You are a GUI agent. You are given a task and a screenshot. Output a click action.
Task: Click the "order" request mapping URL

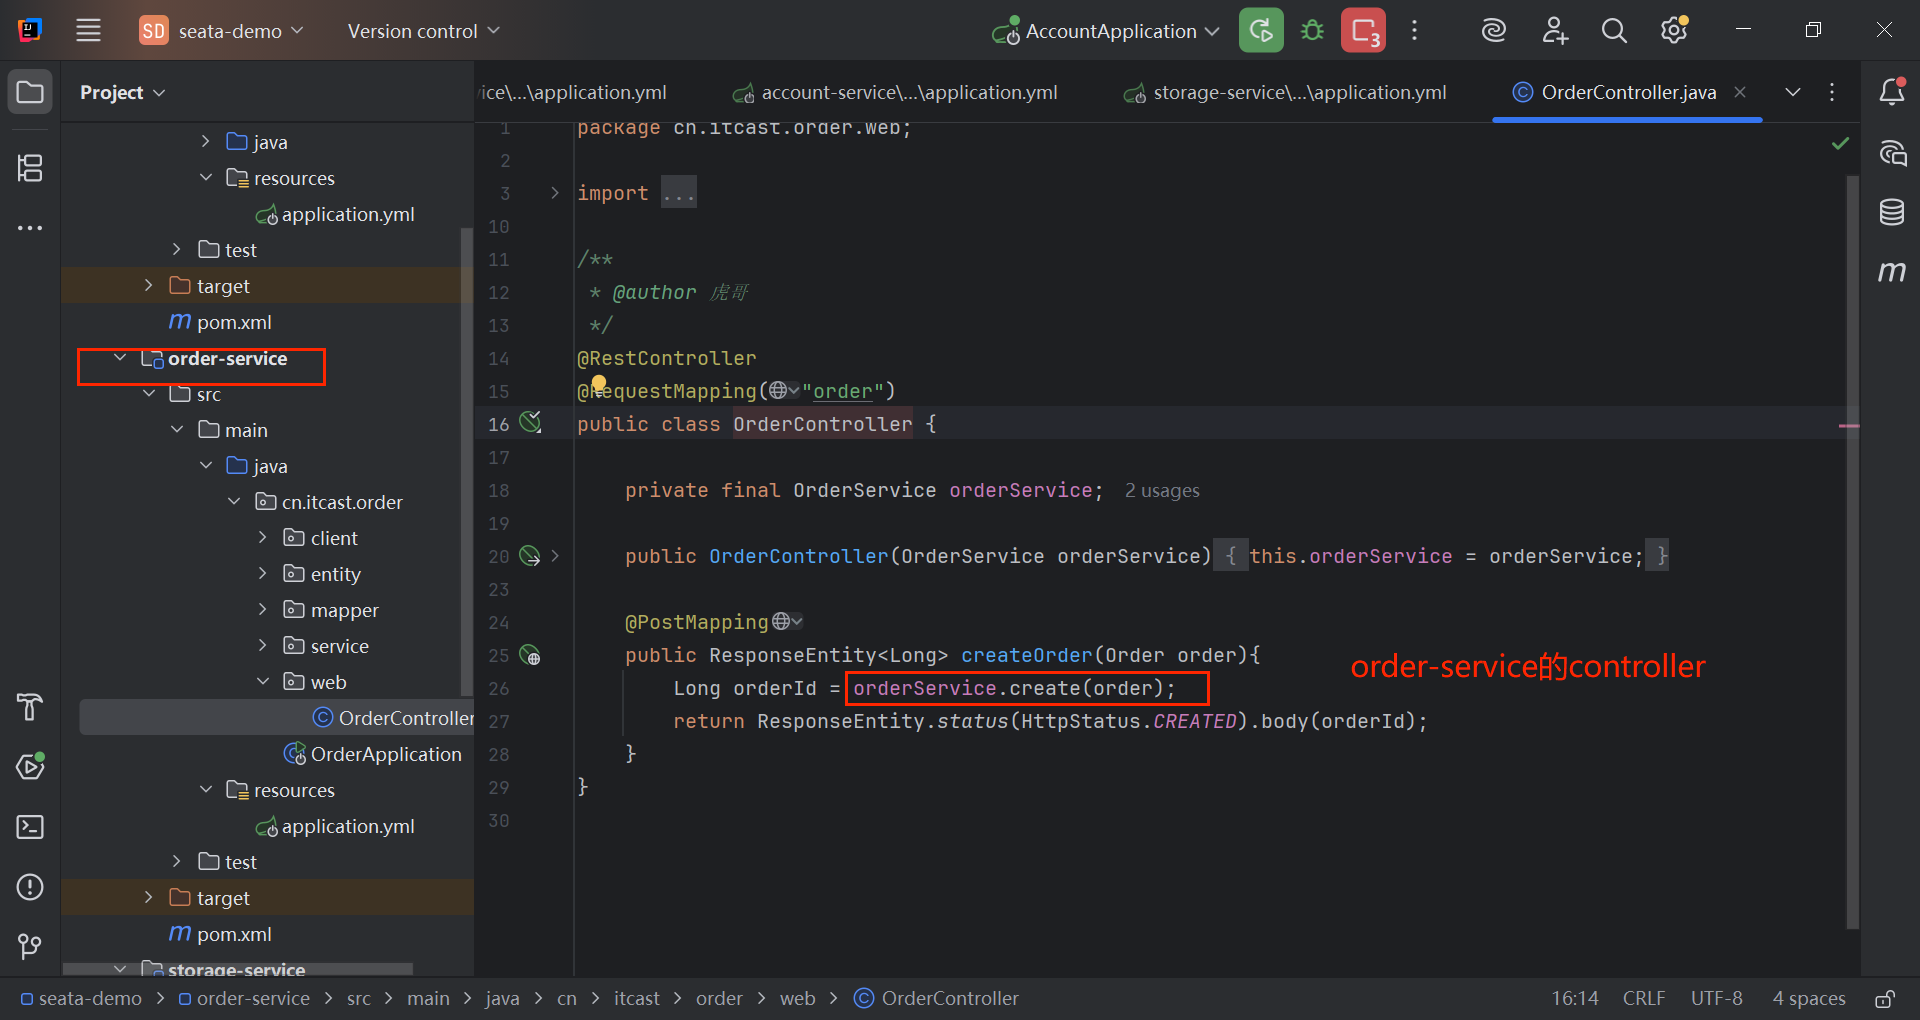point(843,391)
